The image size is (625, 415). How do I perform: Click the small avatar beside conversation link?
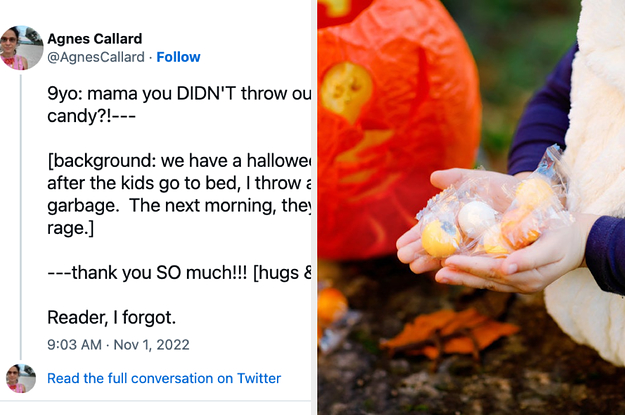click(x=21, y=379)
